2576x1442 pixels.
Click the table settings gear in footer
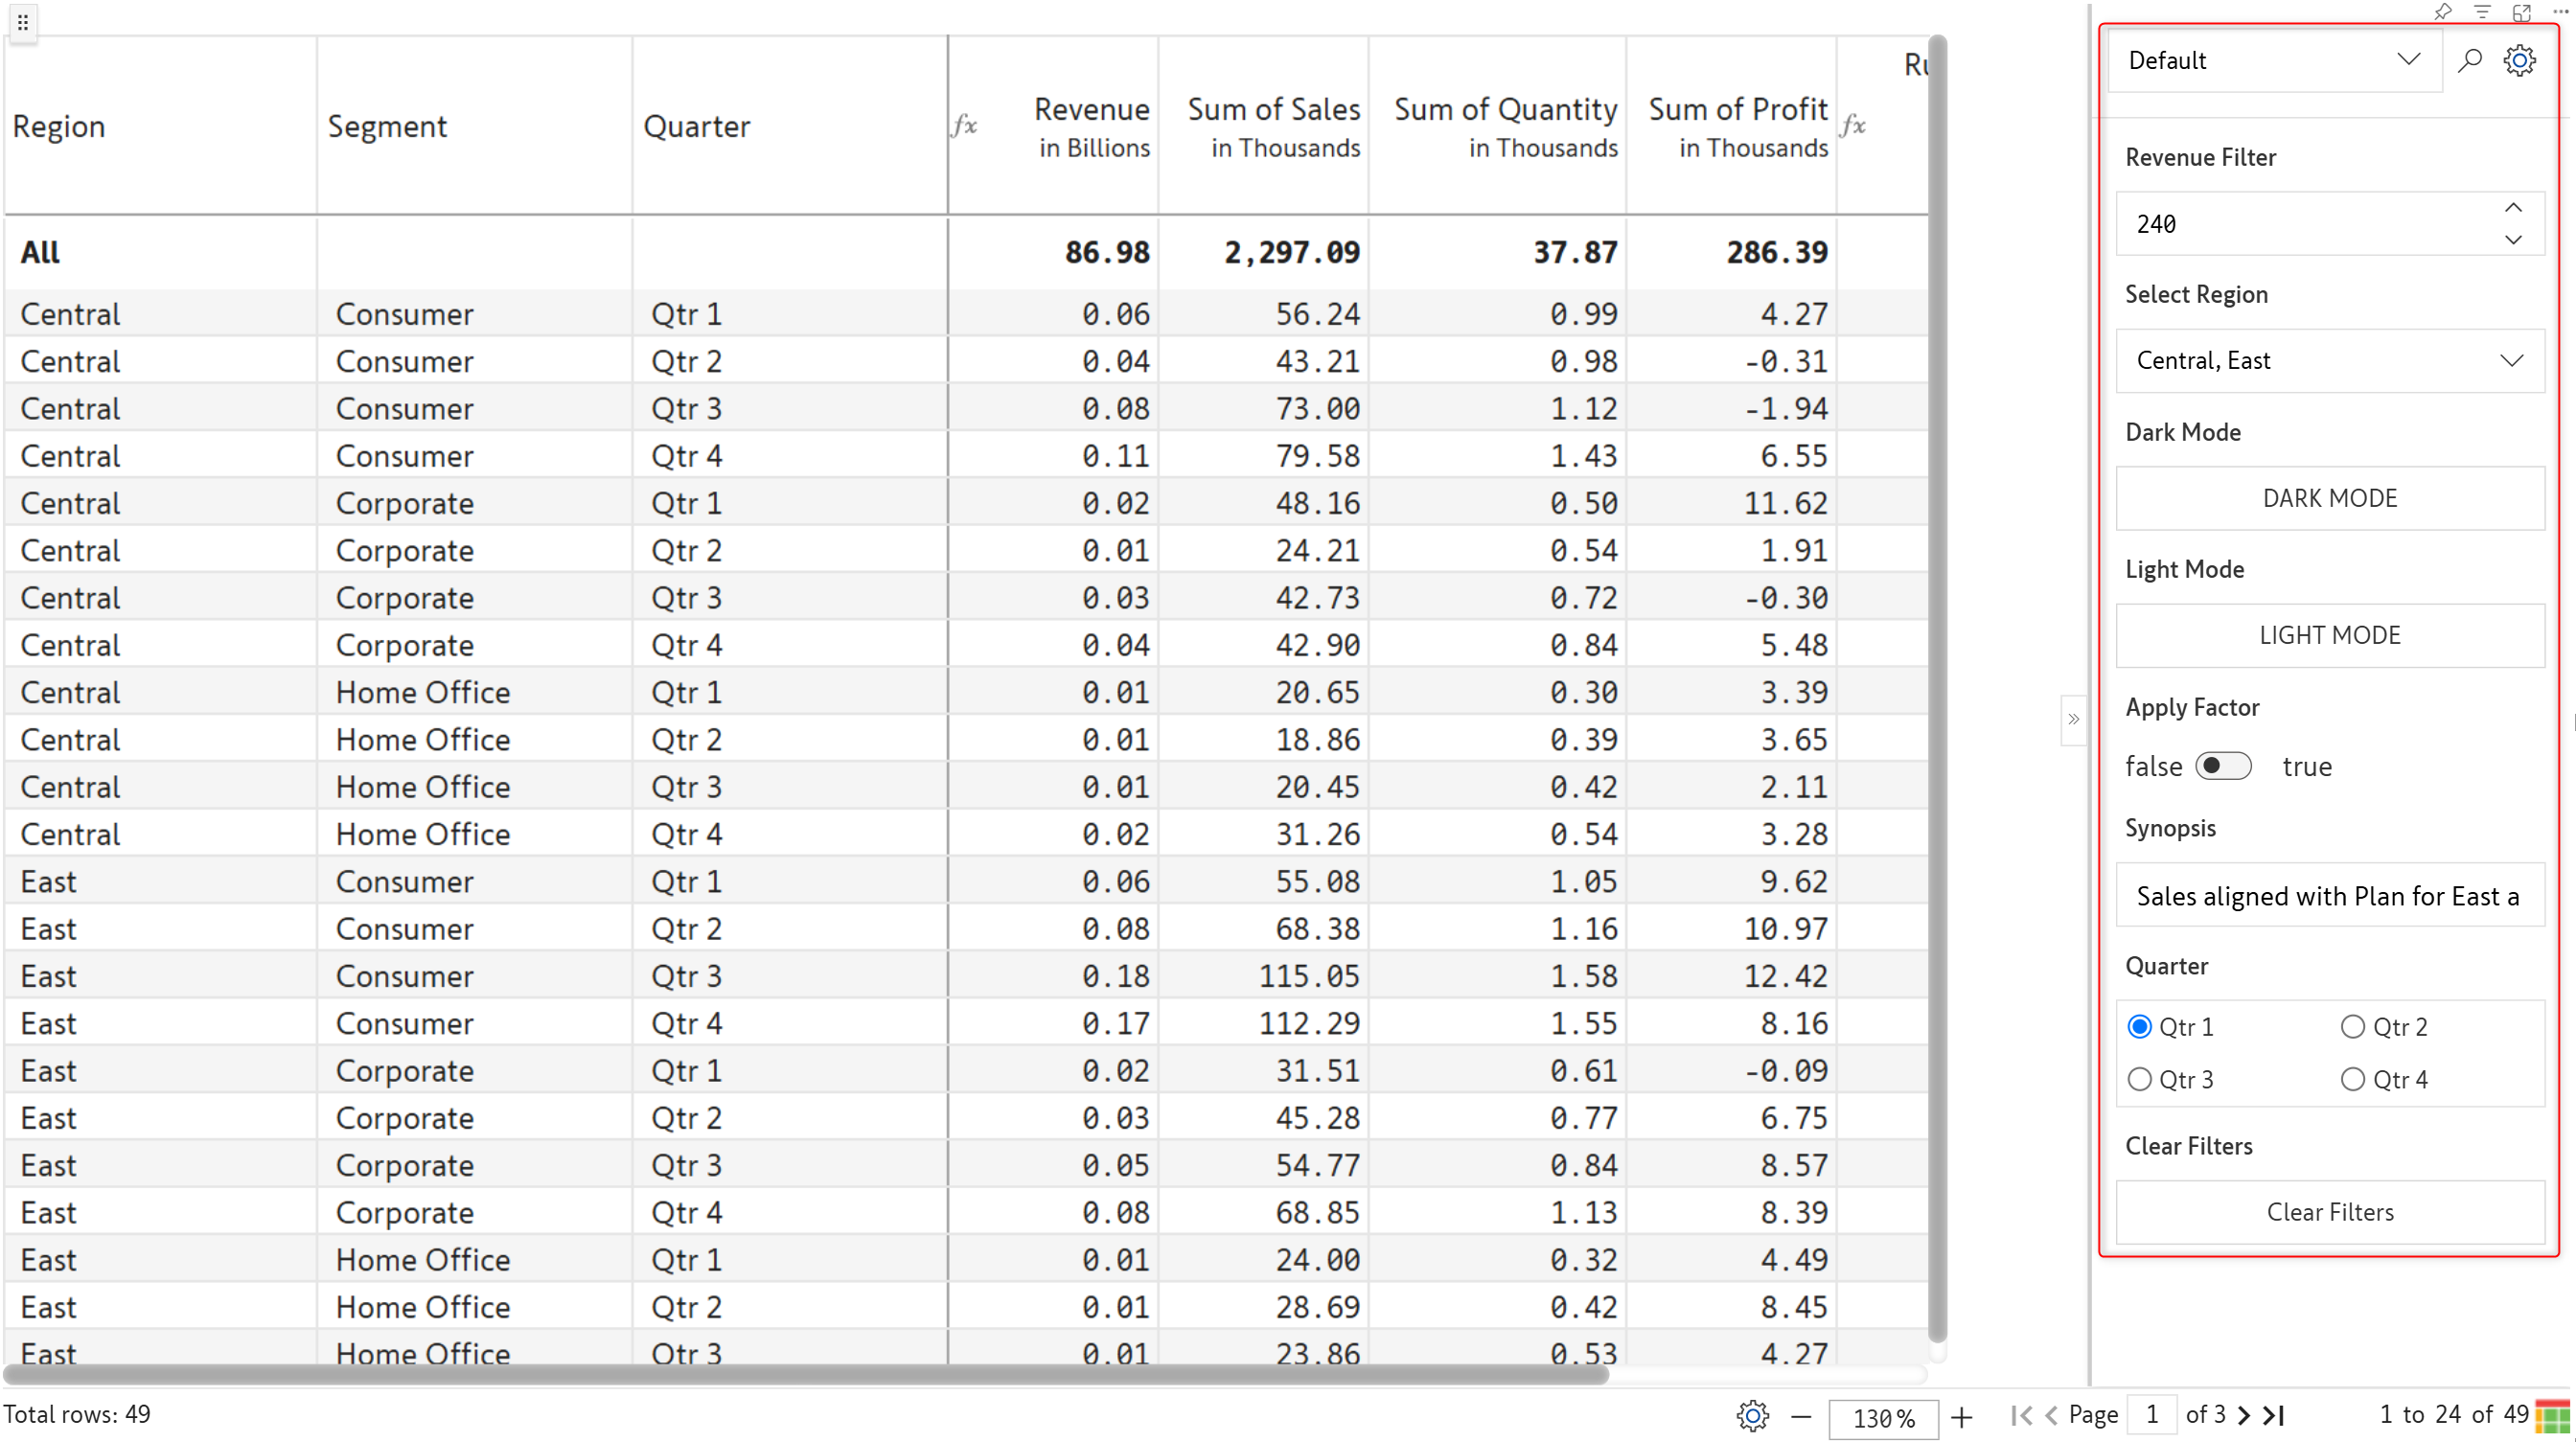click(x=1752, y=1415)
